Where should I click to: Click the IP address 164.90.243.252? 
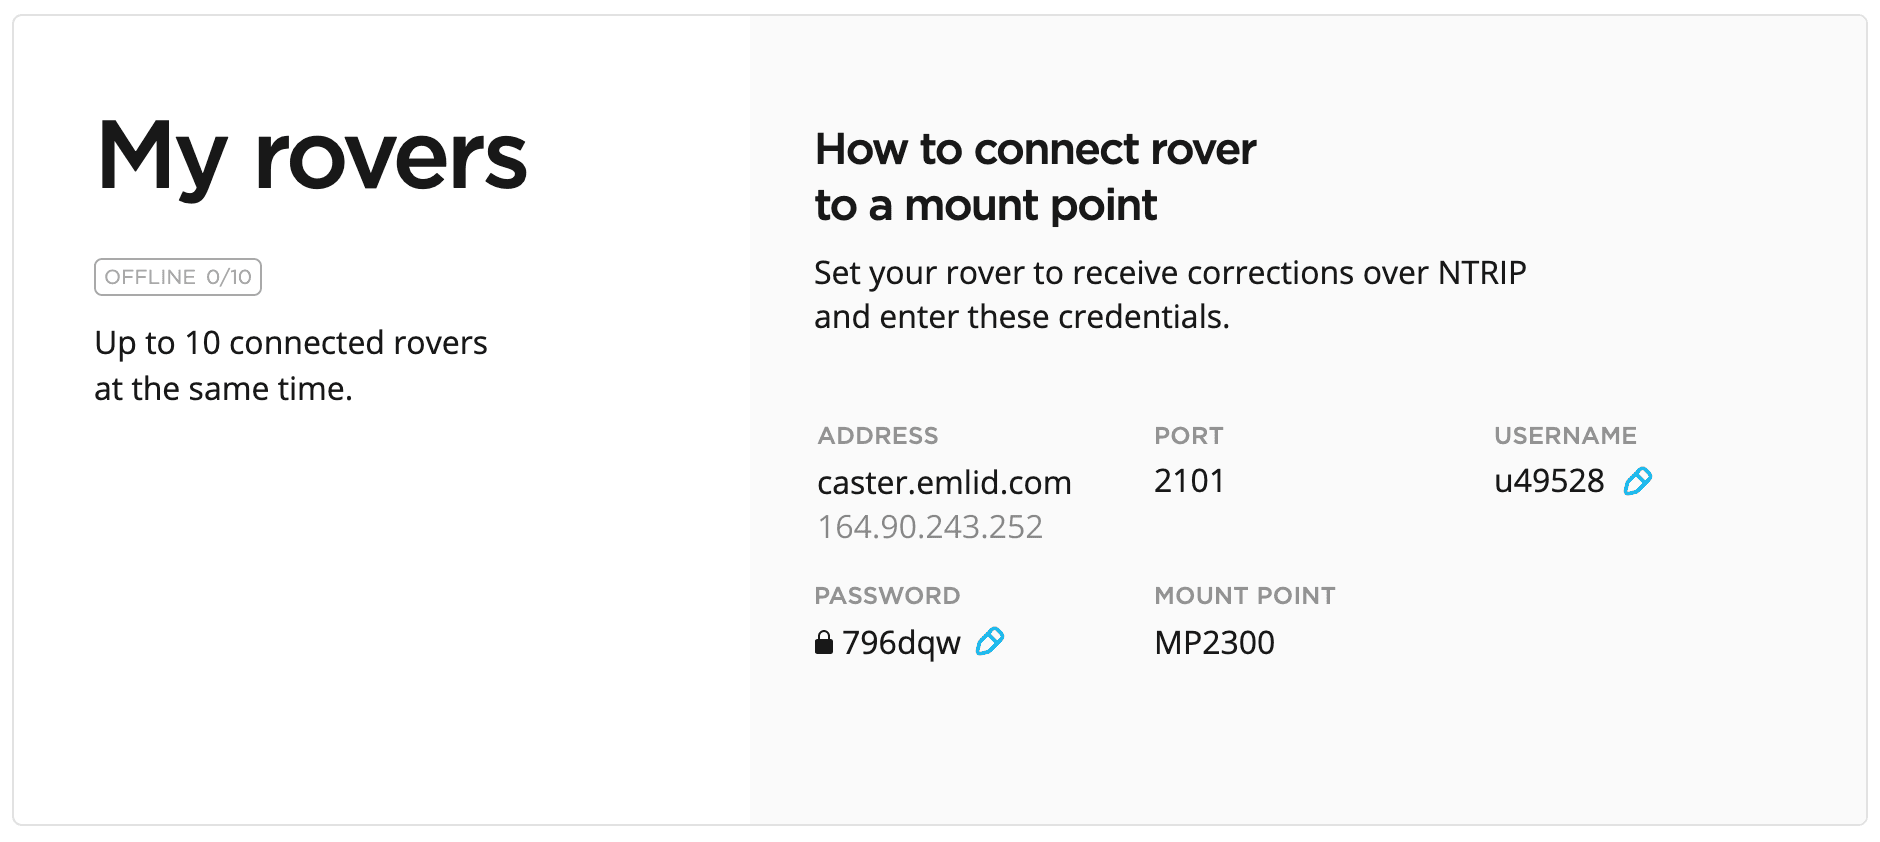(929, 527)
